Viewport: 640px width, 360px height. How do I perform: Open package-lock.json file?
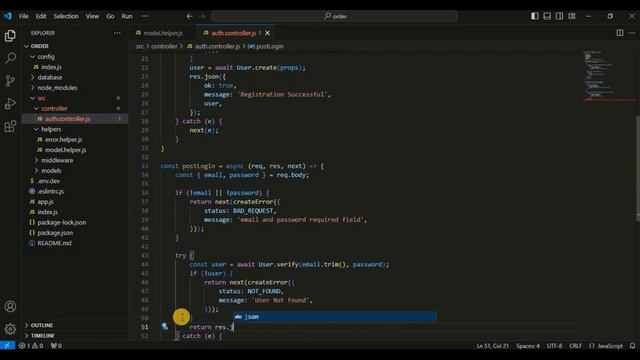coord(75,222)
